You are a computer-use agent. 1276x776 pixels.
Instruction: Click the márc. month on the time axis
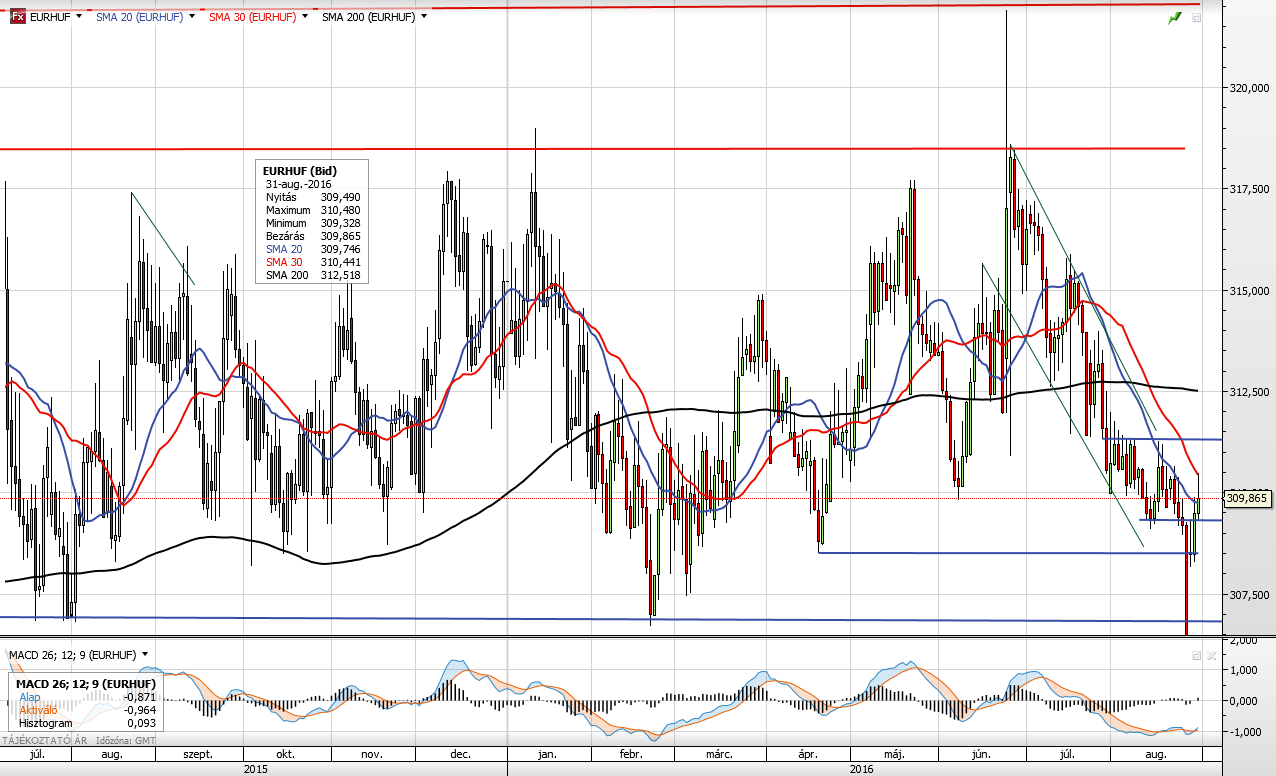pyautogui.click(x=720, y=755)
